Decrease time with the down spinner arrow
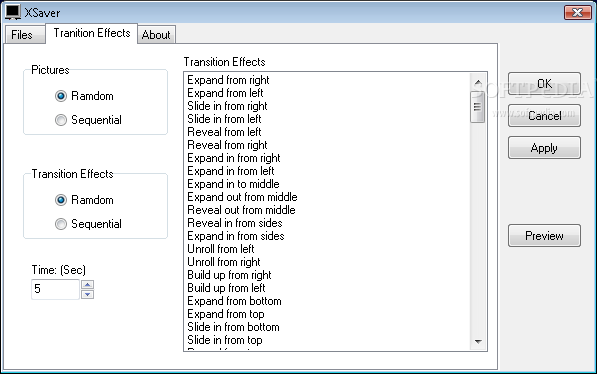 pos(88,294)
